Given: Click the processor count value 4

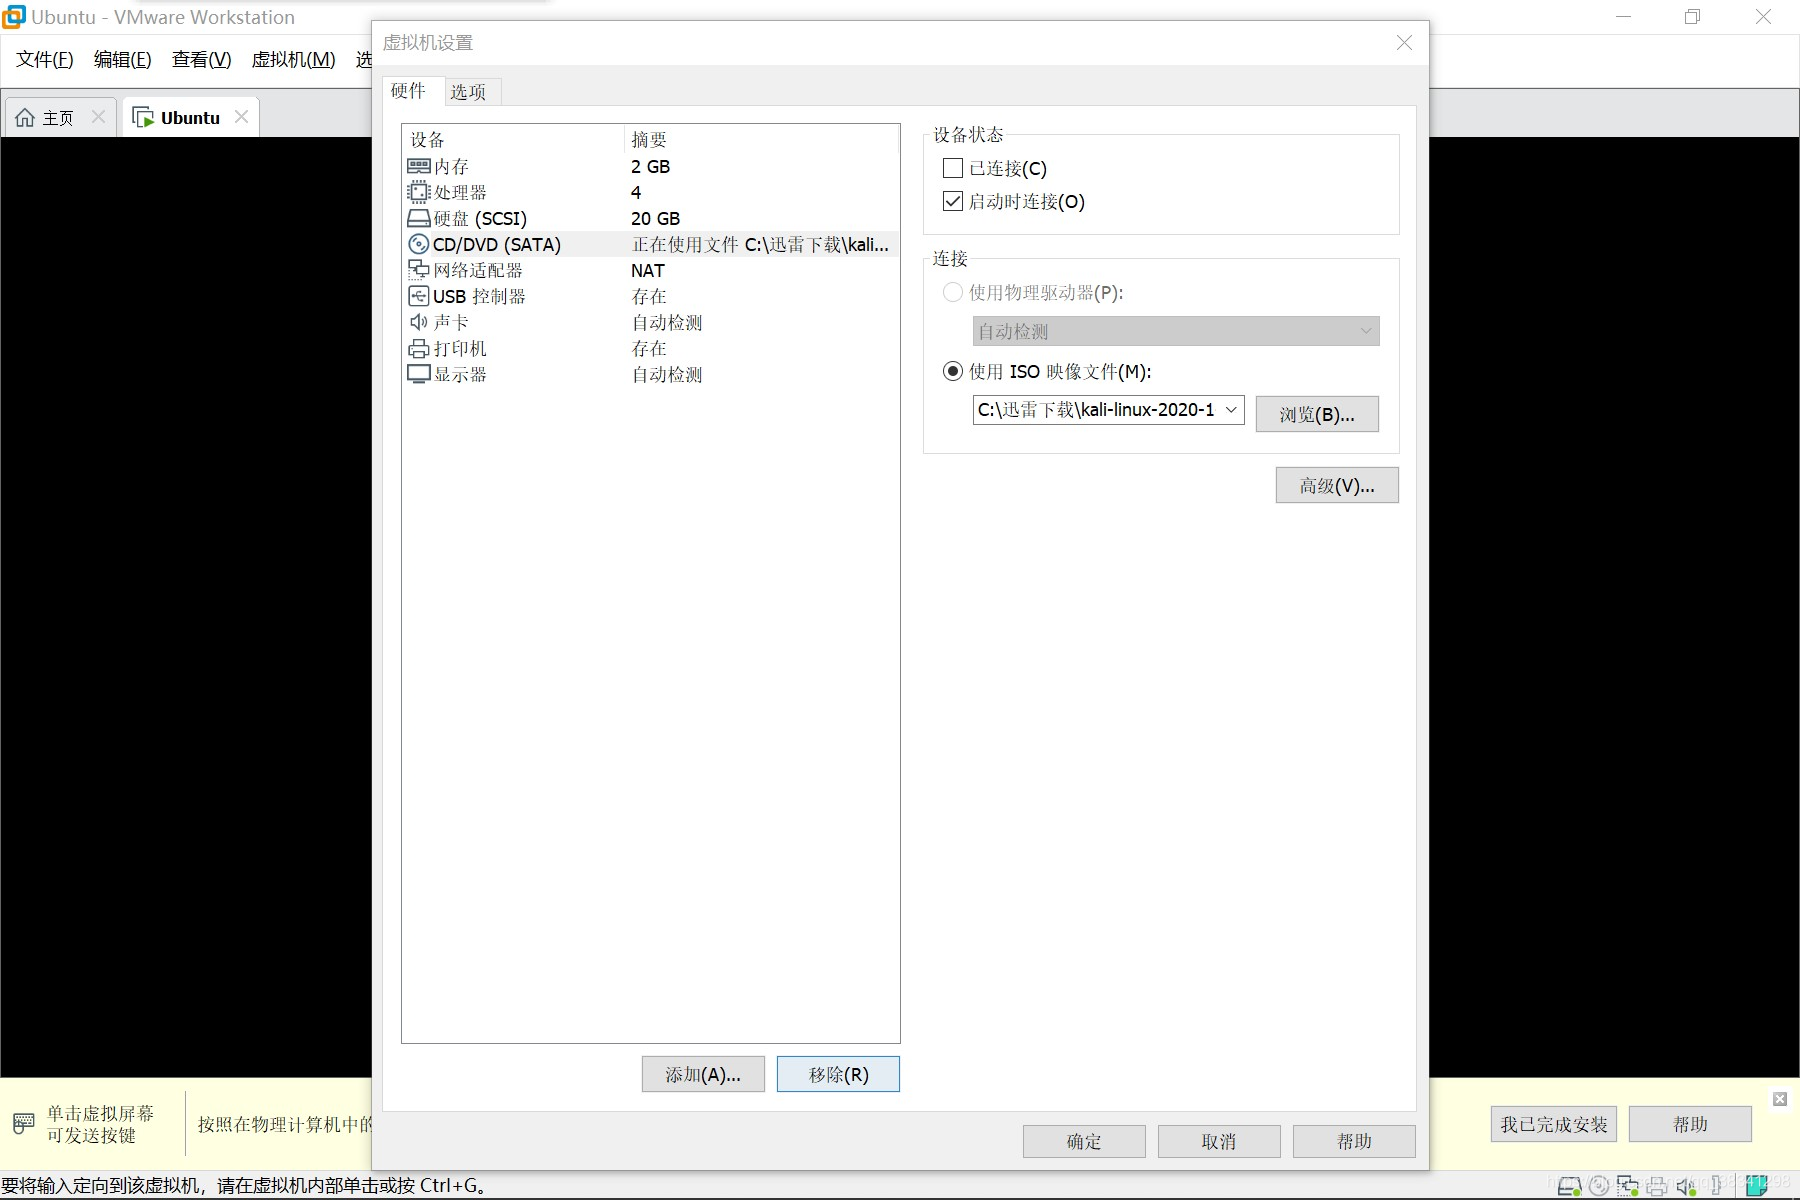Looking at the screenshot, I should (x=636, y=192).
